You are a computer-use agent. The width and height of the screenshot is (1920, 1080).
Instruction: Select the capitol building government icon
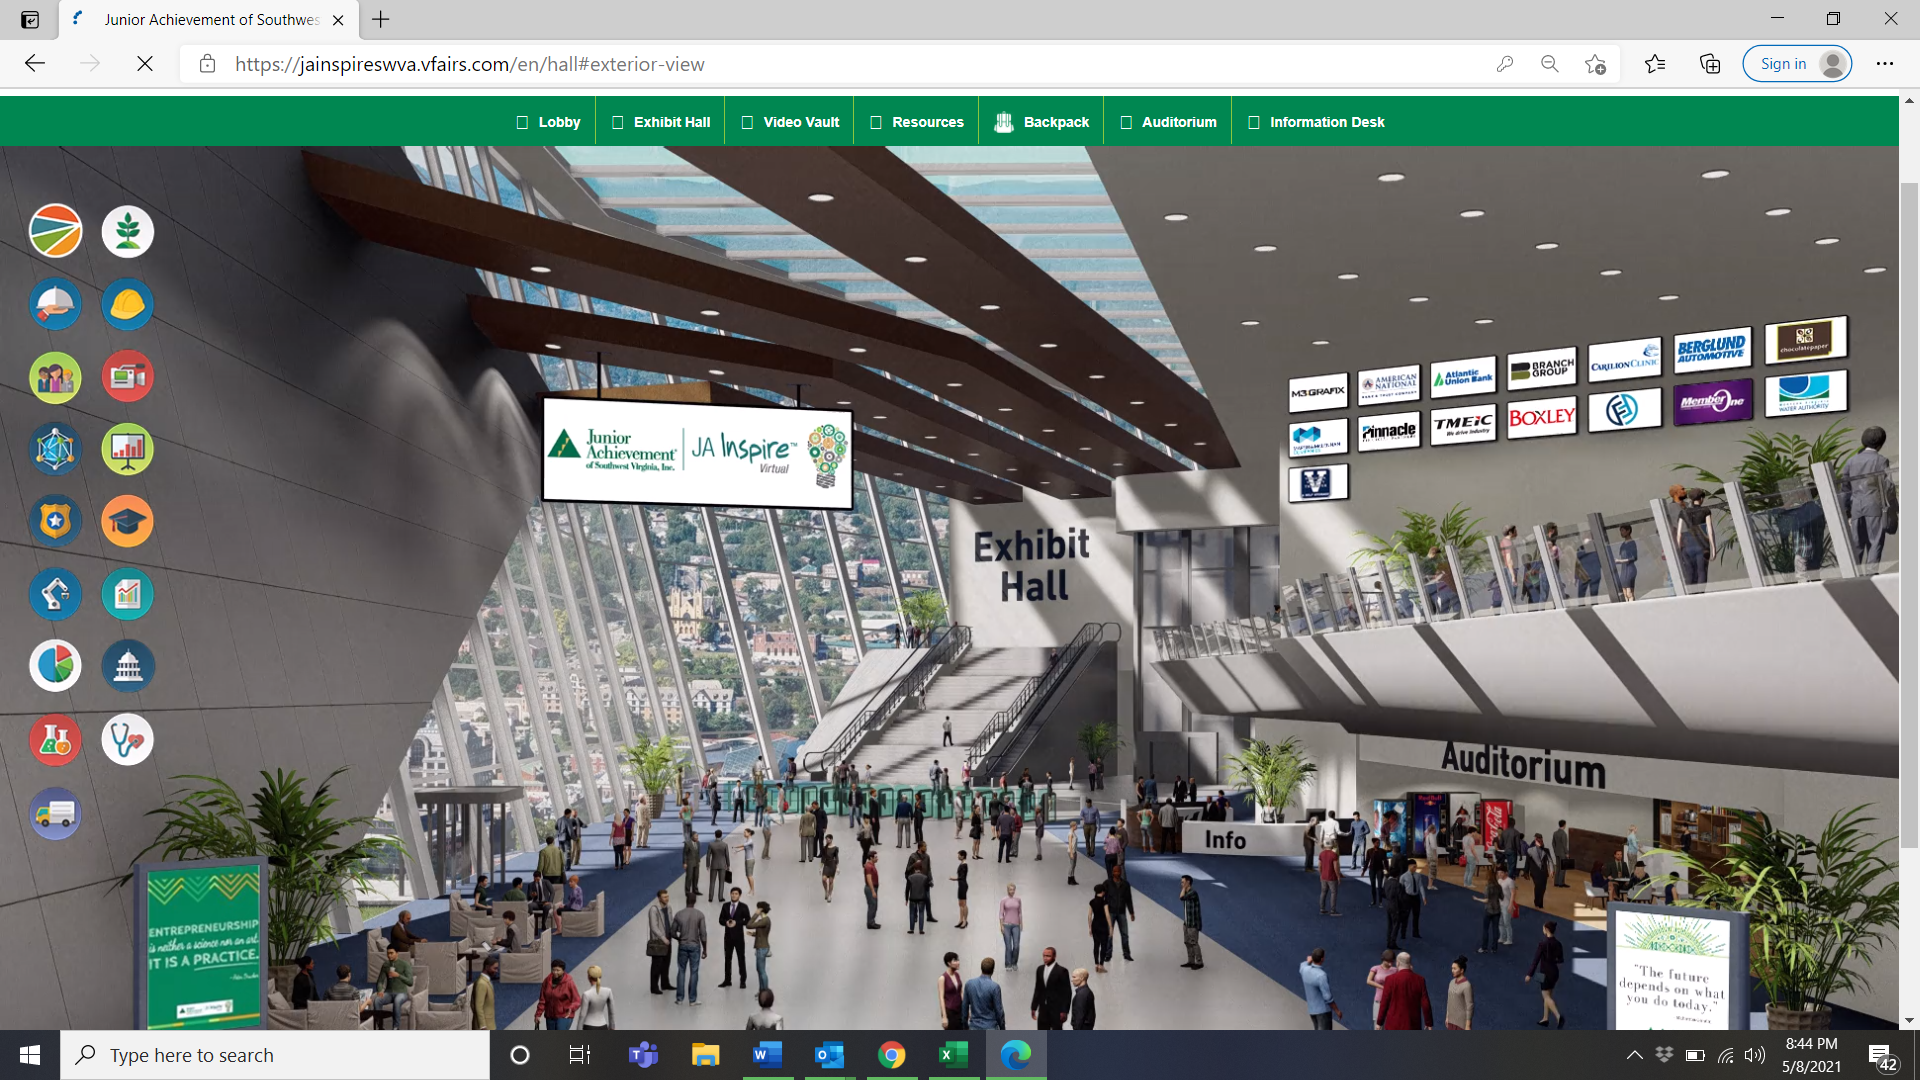coord(127,665)
